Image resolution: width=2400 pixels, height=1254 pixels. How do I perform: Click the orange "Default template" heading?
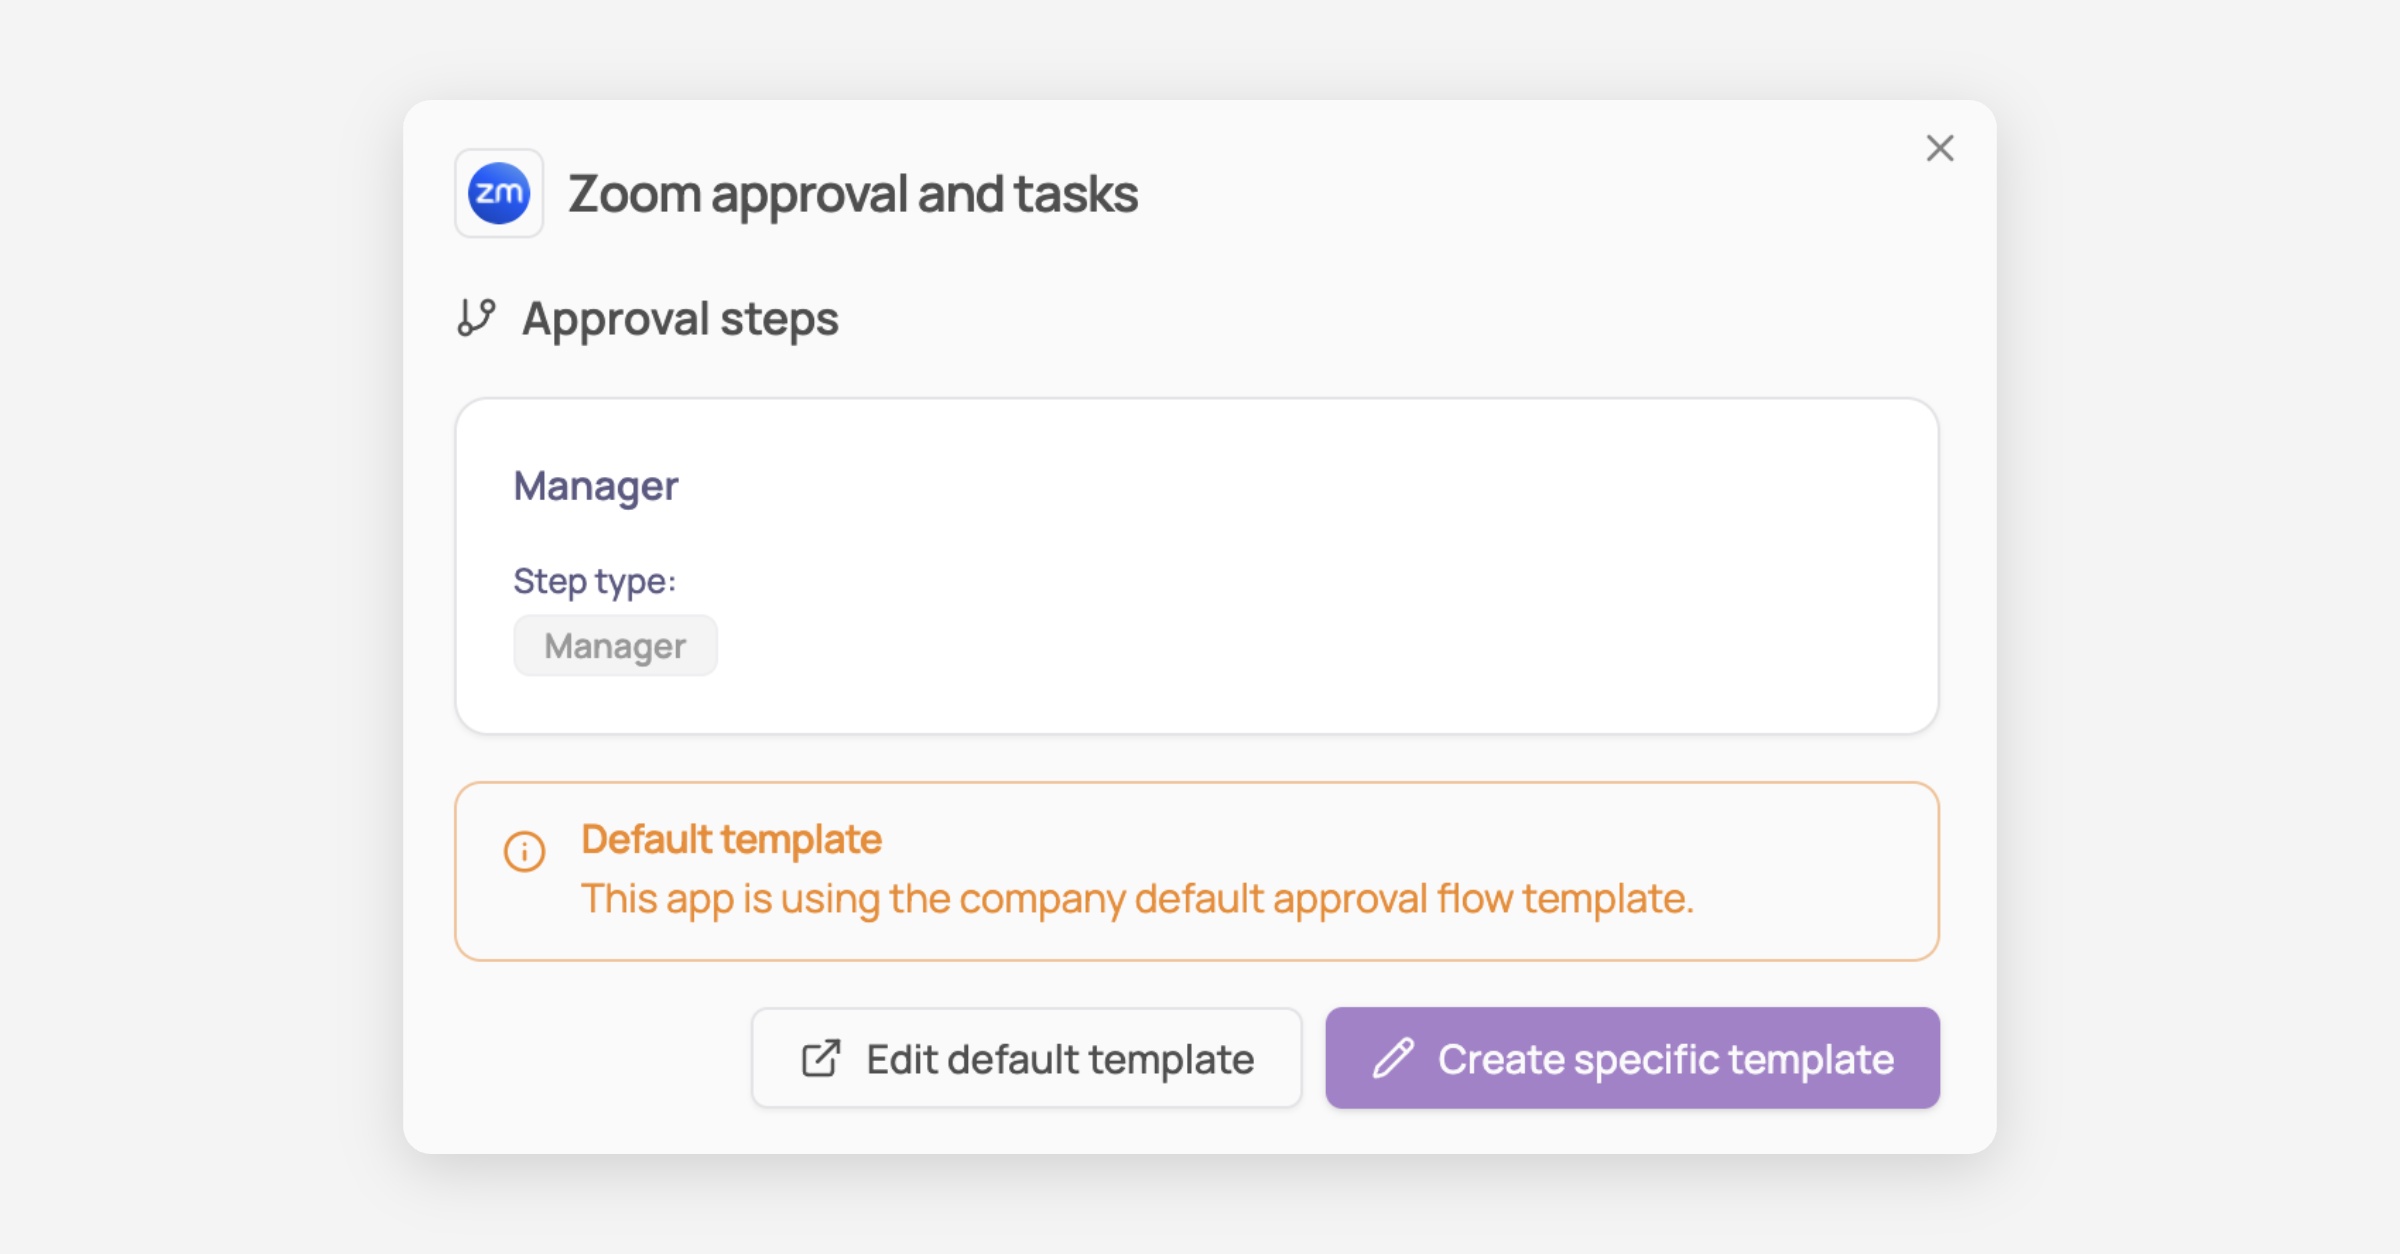[731, 840]
